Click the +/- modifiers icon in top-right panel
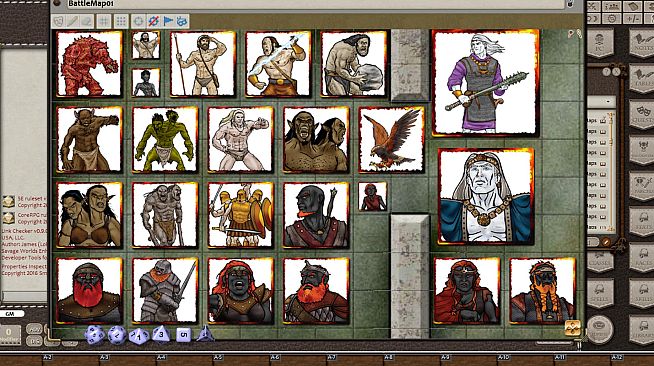The height and width of the screenshot is (366, 654). click(x=634, y=18)
